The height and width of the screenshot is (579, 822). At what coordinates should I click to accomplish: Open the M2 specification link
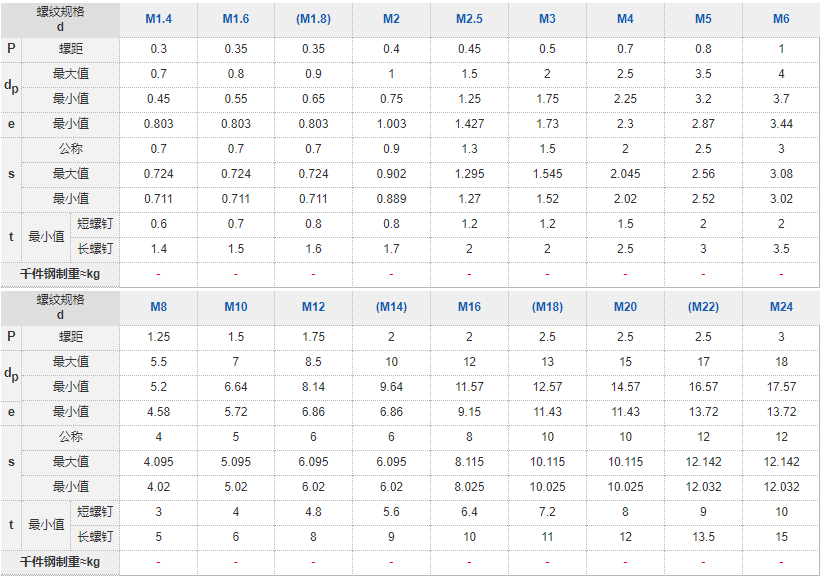(x=391, y=19)
